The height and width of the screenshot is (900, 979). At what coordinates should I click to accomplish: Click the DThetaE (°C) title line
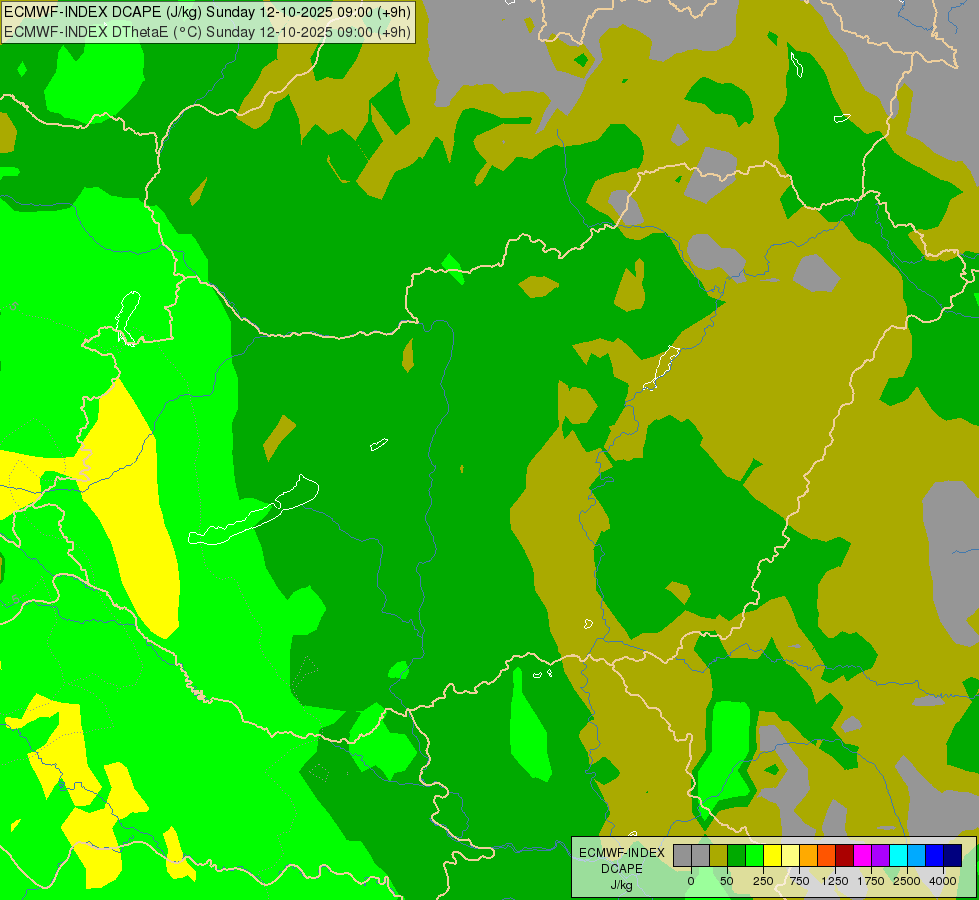click(x=207, y=32)
